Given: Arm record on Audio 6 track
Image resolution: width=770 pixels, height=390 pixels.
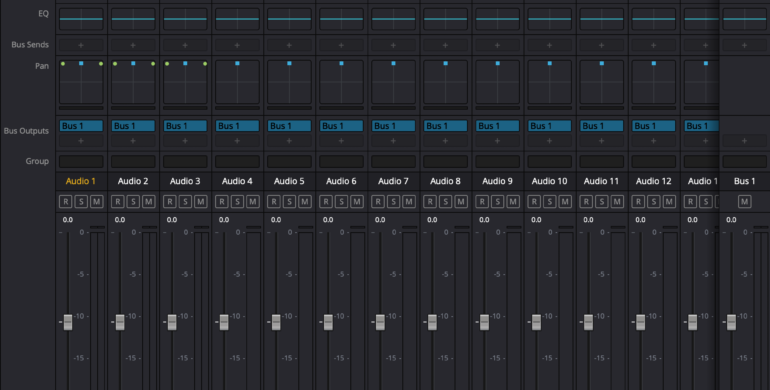Looking at the screenshot, I should tap(326, 201).
